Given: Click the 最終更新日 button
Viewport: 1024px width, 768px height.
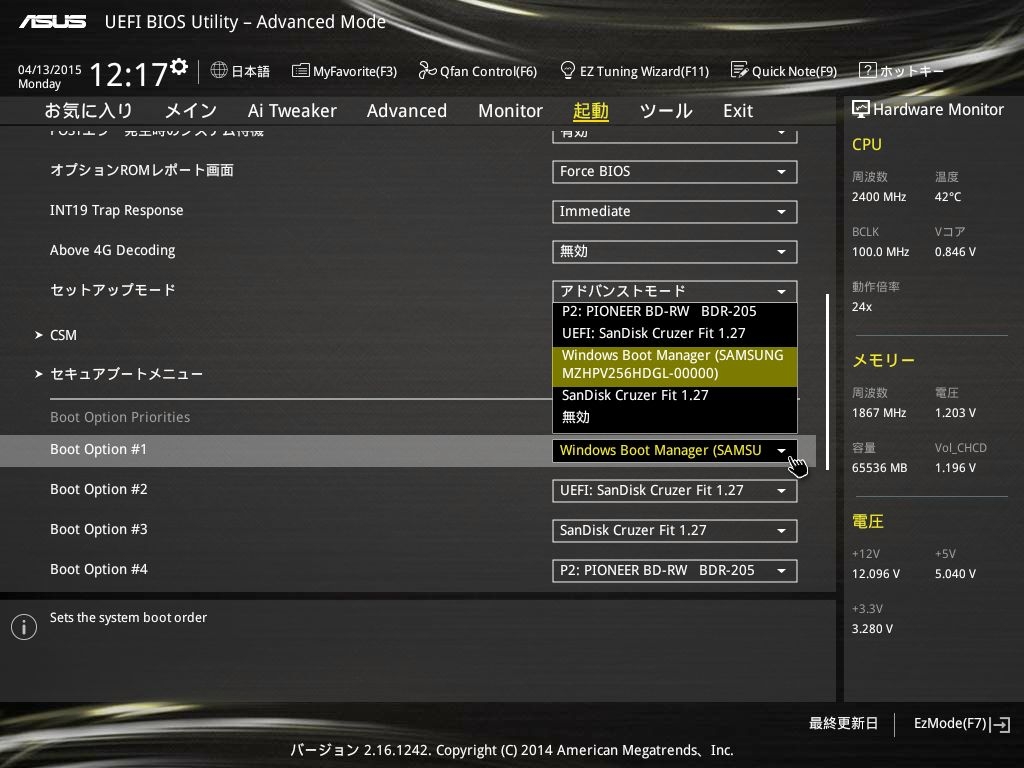Looking at the screenshot, I should click(x=843, y=724).
